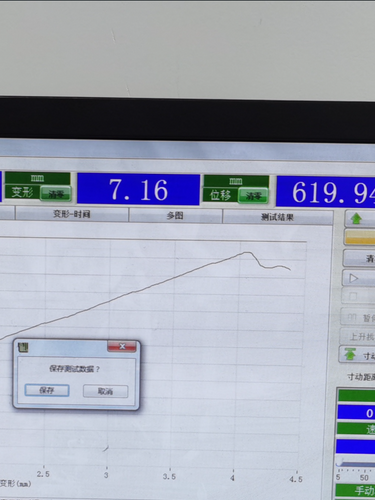Zero the deformation with 变形 清零 button

(56, 194)
